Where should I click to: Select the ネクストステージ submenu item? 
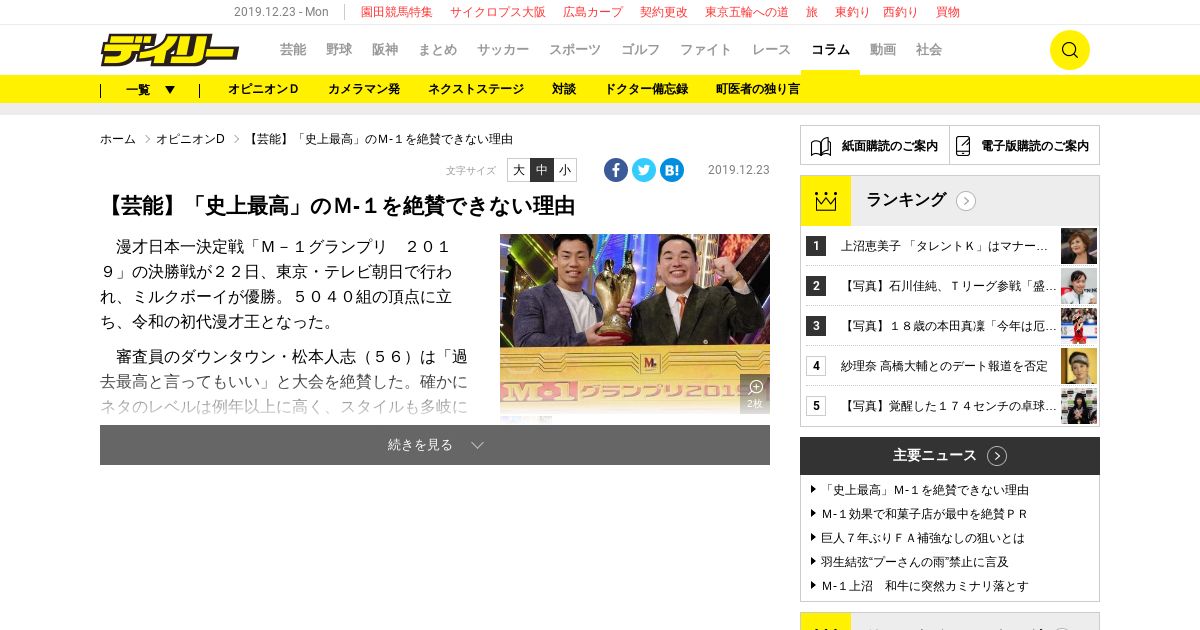click(476, 89)
